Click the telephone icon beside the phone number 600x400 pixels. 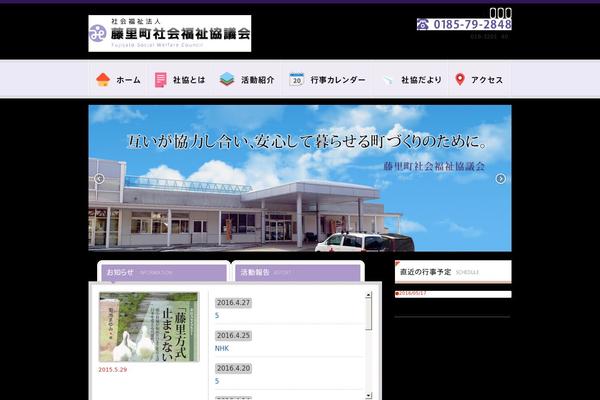pos(423,24)
